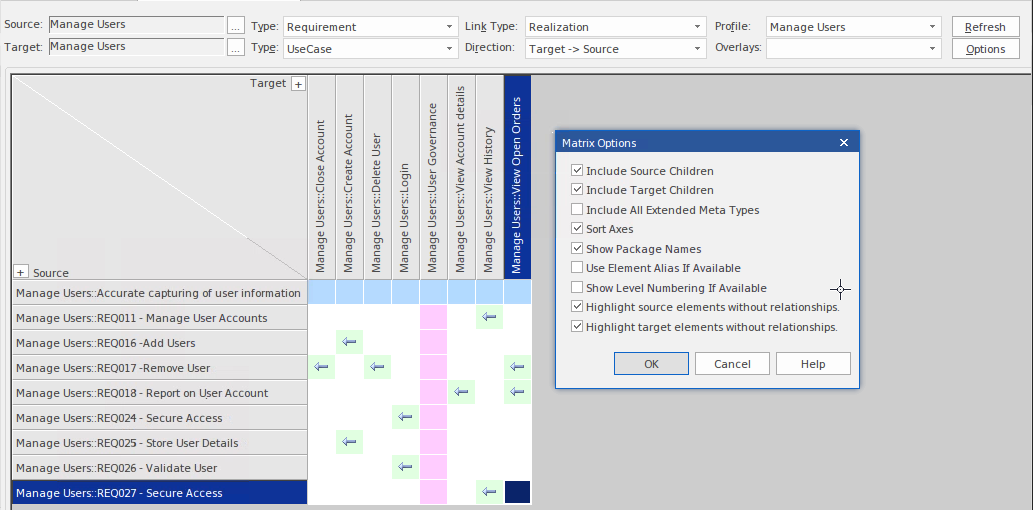Close the Matrix Options dialog
Screen dimensions: 1033x510
click(x=844, y=143)
